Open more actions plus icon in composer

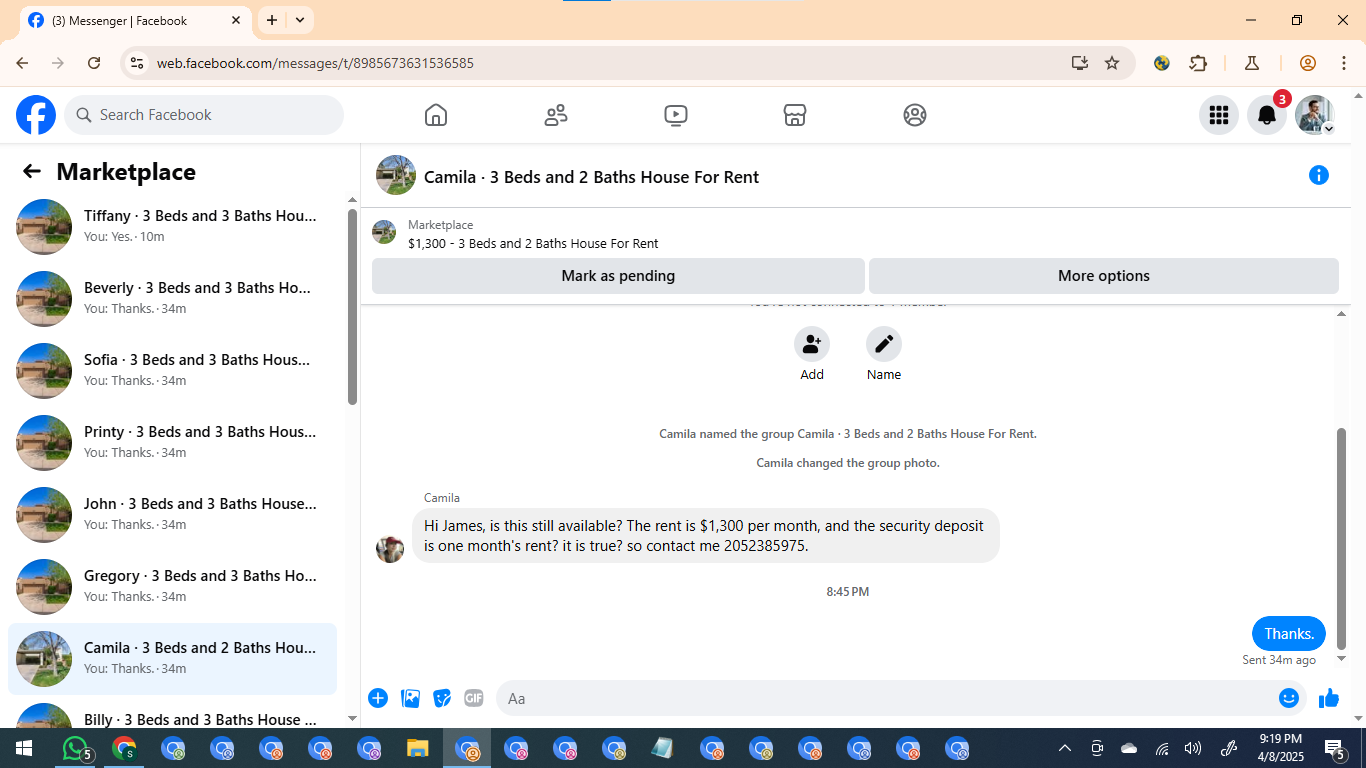pyautogui.click(x=378, y=698)
